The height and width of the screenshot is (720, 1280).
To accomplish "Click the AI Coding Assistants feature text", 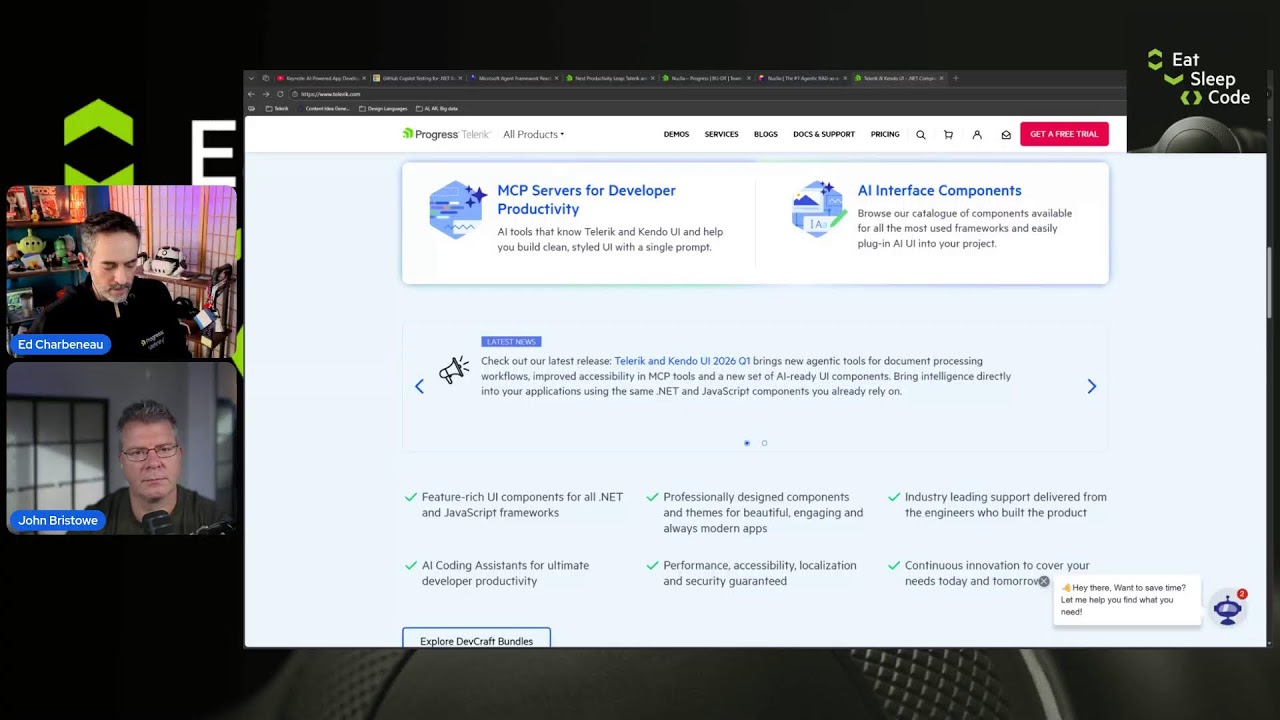I will [x=505, y=573].
